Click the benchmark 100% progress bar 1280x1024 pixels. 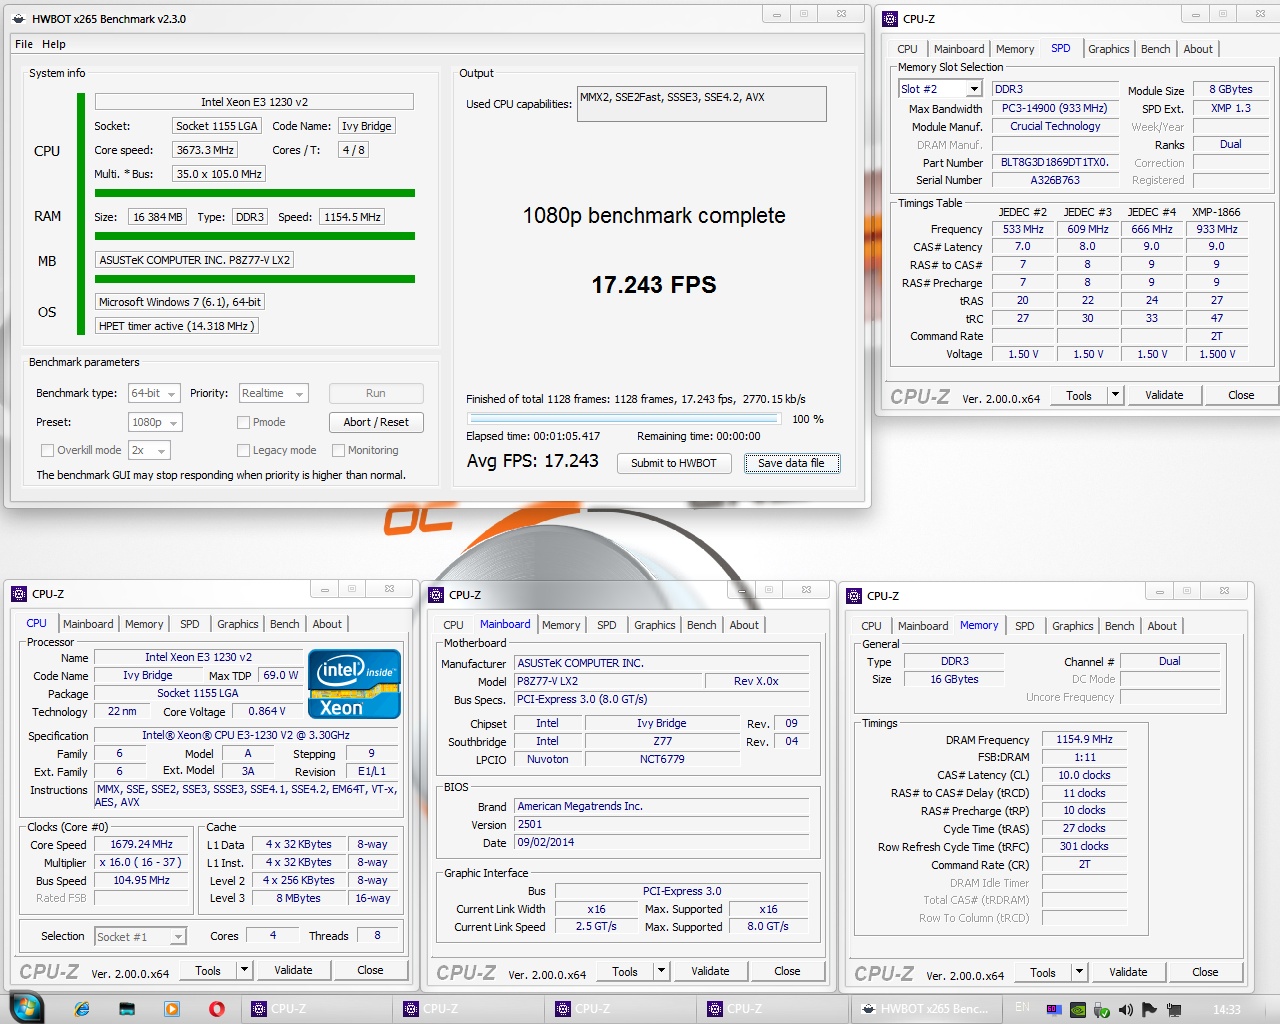(625, 419)
